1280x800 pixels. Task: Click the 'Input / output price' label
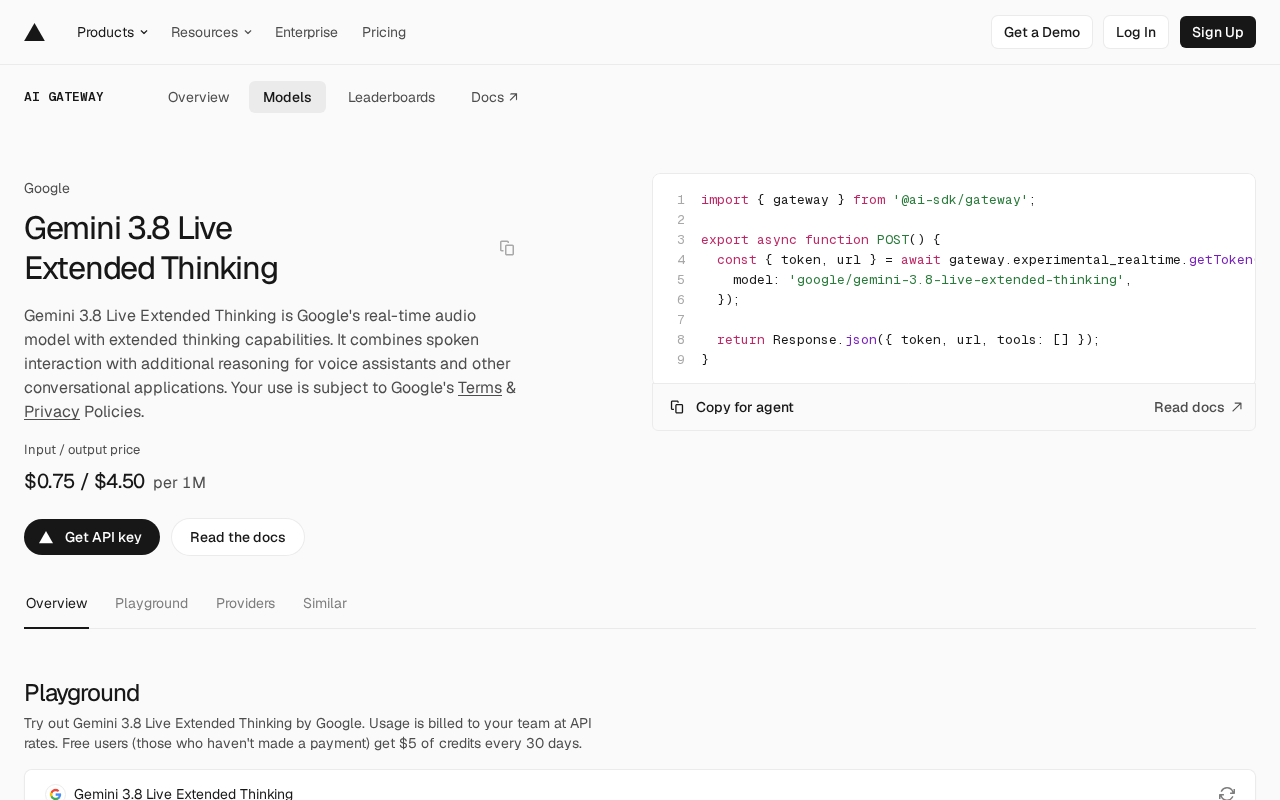coord(82,450)
